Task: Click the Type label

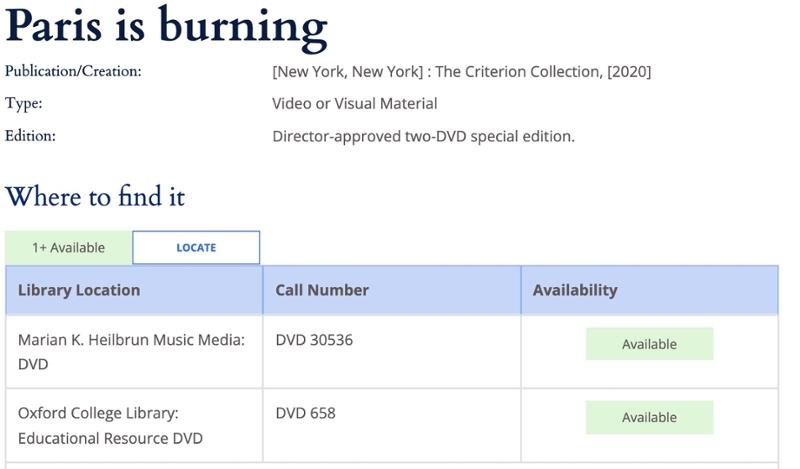Action: click(23, 104)
